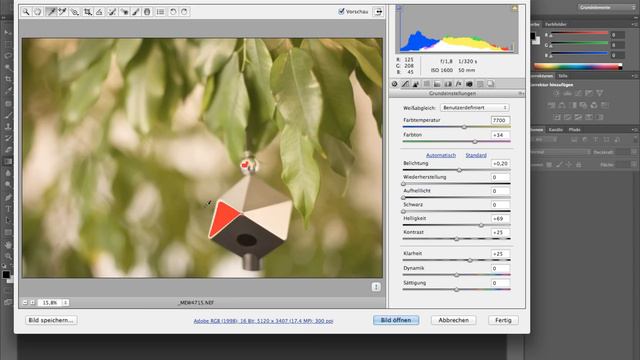The width and height of the screenshot is (640, 360).
Task: Click the Klarheit slider handle
Action: point(470,260)
